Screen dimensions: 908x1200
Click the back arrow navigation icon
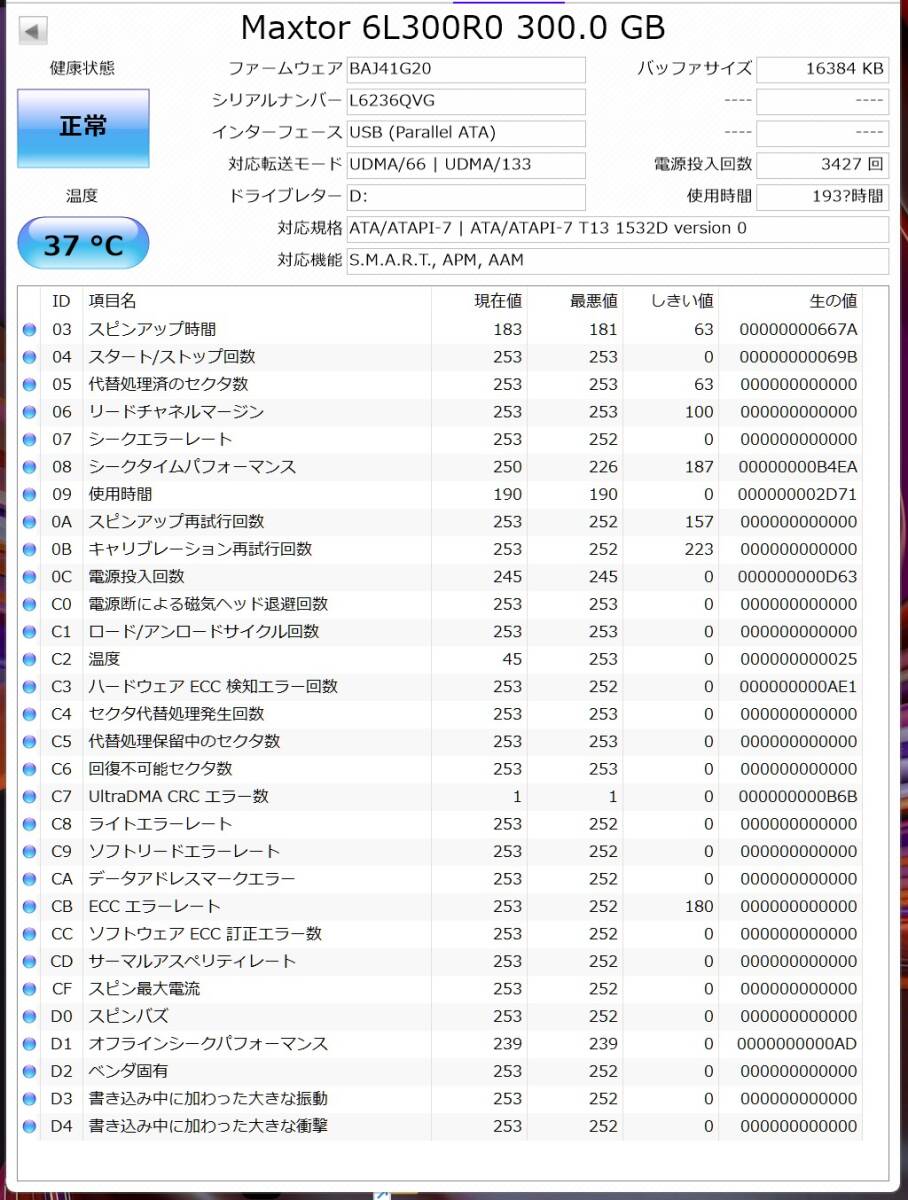33,31
